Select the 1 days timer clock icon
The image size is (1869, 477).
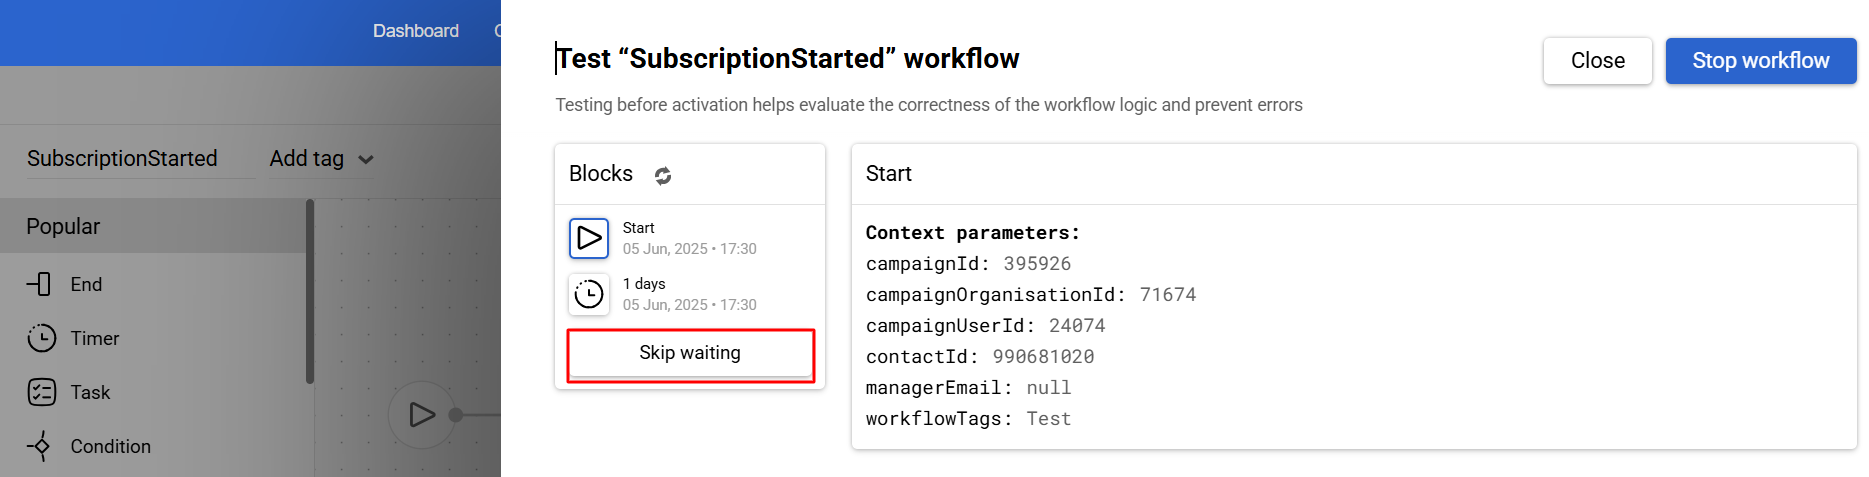589,294
